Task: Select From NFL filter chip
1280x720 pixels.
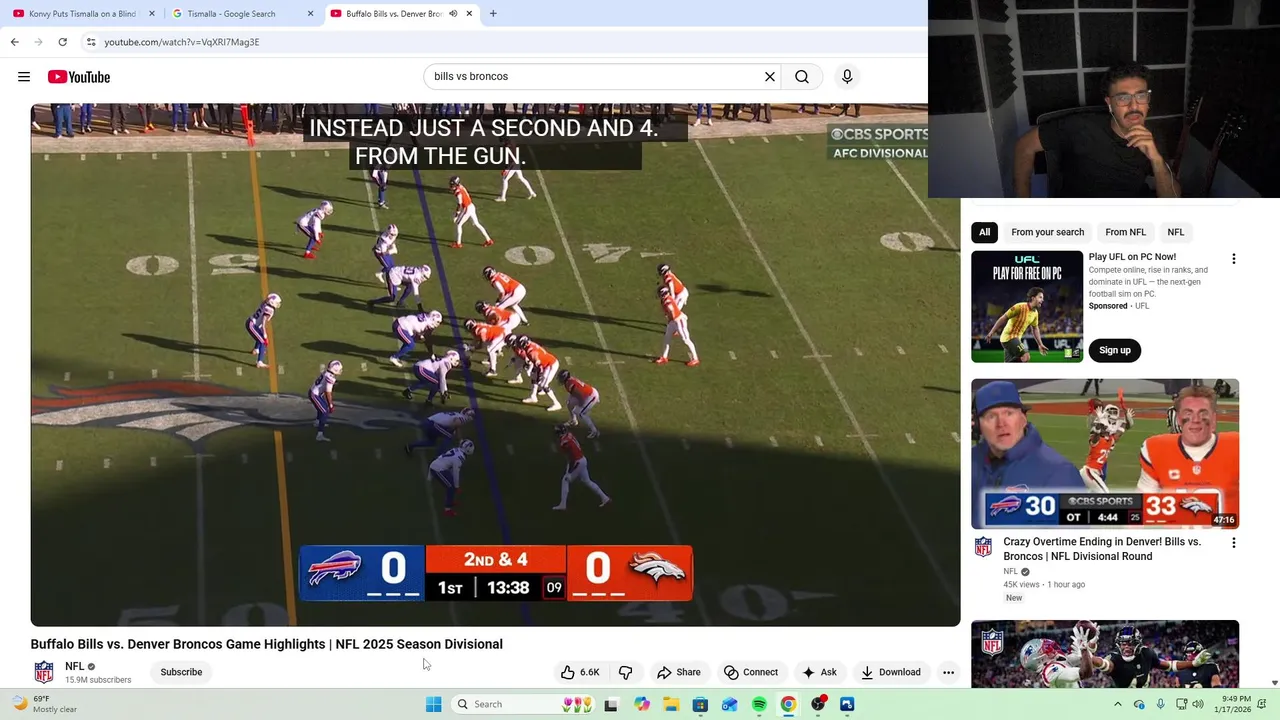Action: [1125, 232]
